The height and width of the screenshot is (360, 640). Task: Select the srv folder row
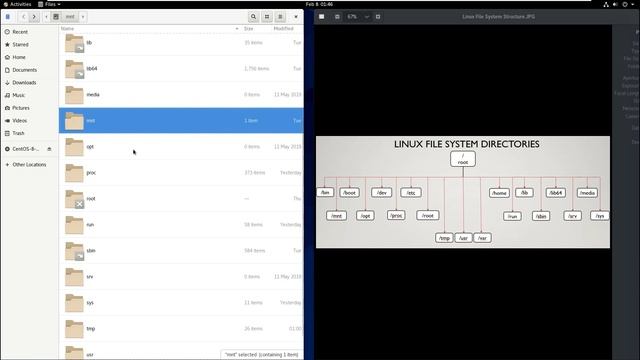point(181,277)
